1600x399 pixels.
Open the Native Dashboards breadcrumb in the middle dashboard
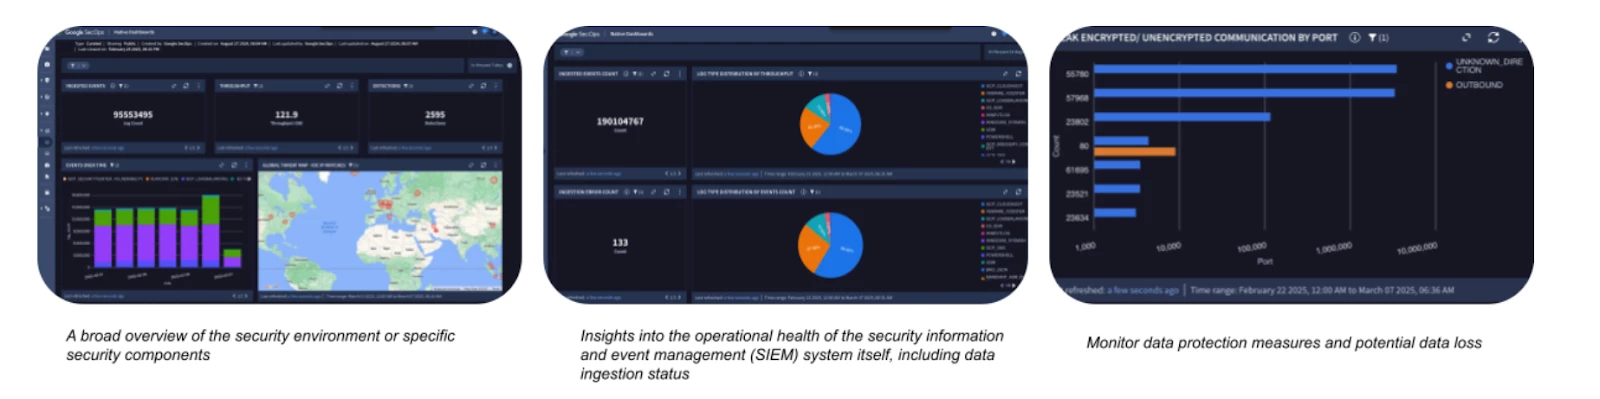pyautogui.click(x=631, y=34)
